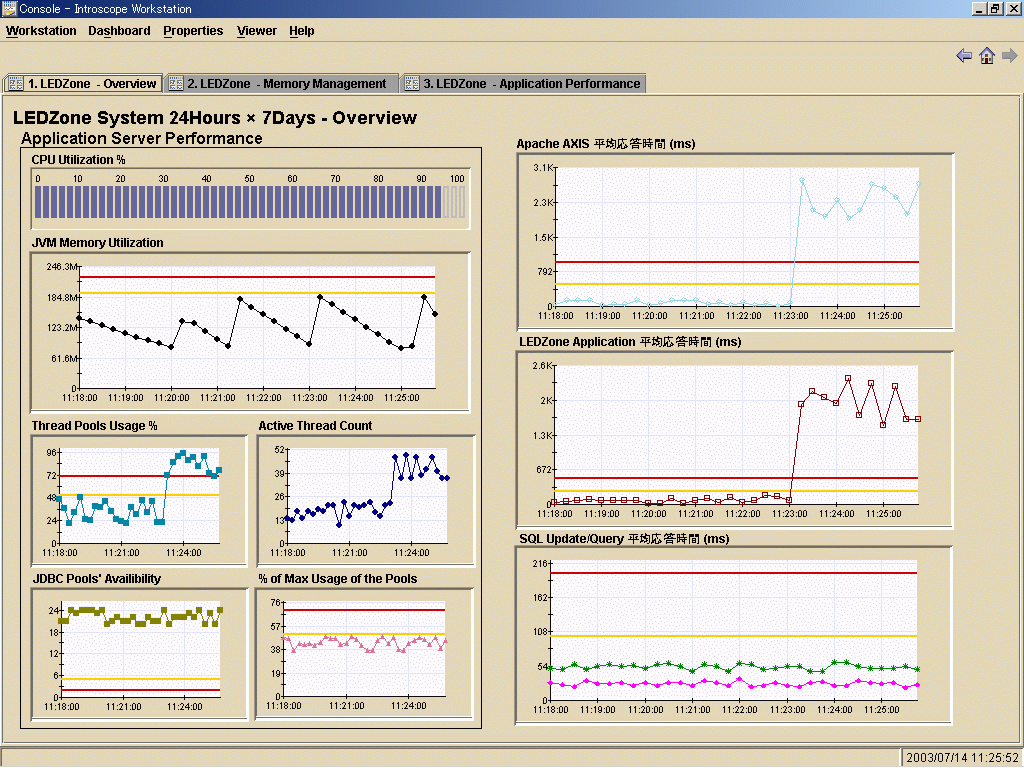Close the Introscope Workstation window

click(1012, 8)
